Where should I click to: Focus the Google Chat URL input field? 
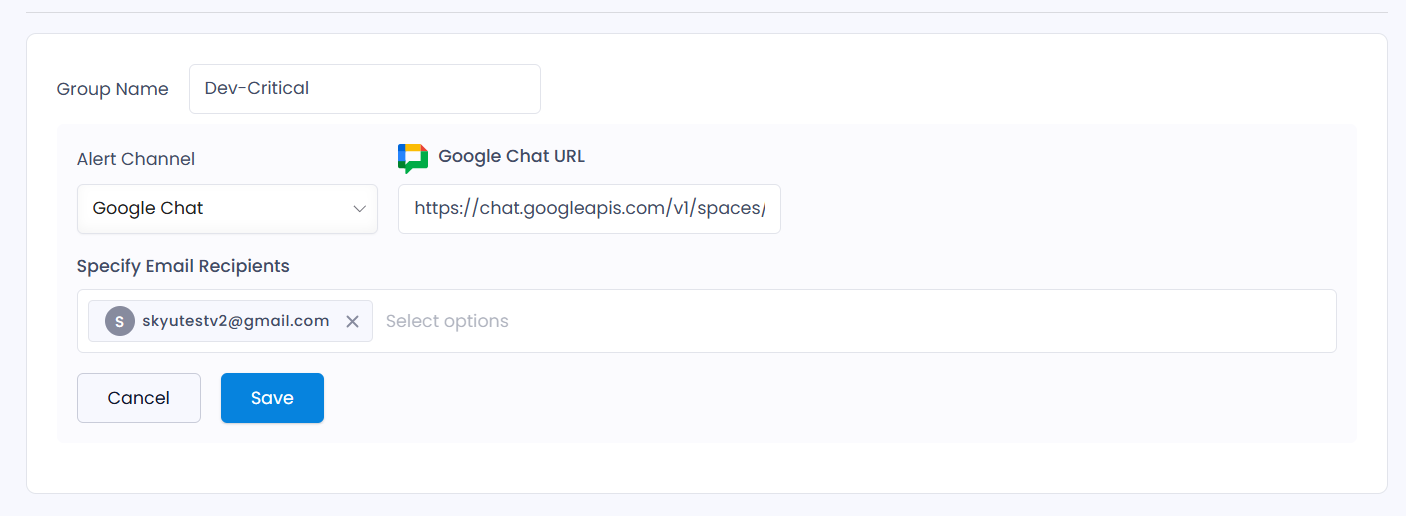click(589, 209)
